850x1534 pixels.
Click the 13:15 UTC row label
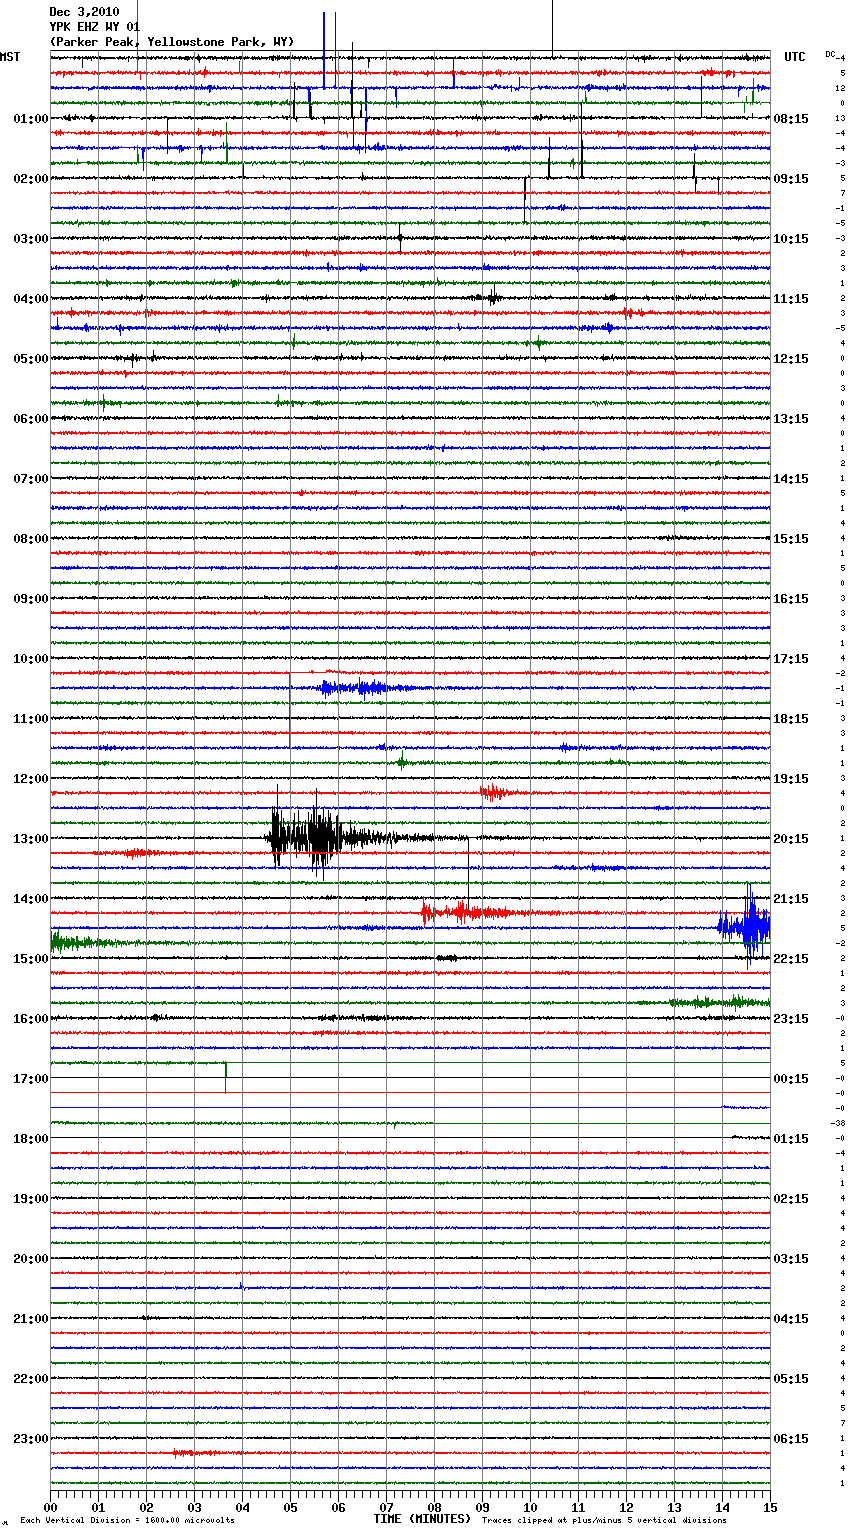[791, 419]
